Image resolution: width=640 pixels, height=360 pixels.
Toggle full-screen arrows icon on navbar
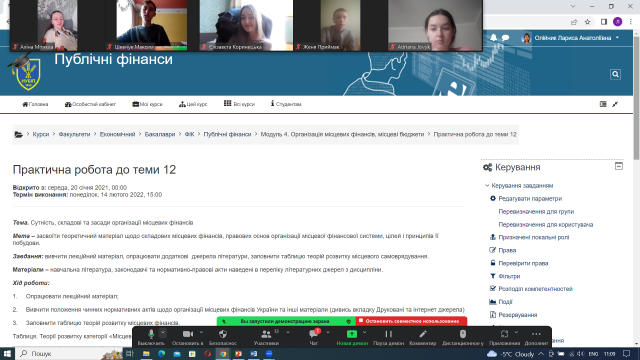pyautogui.click(x=615, y=104)
